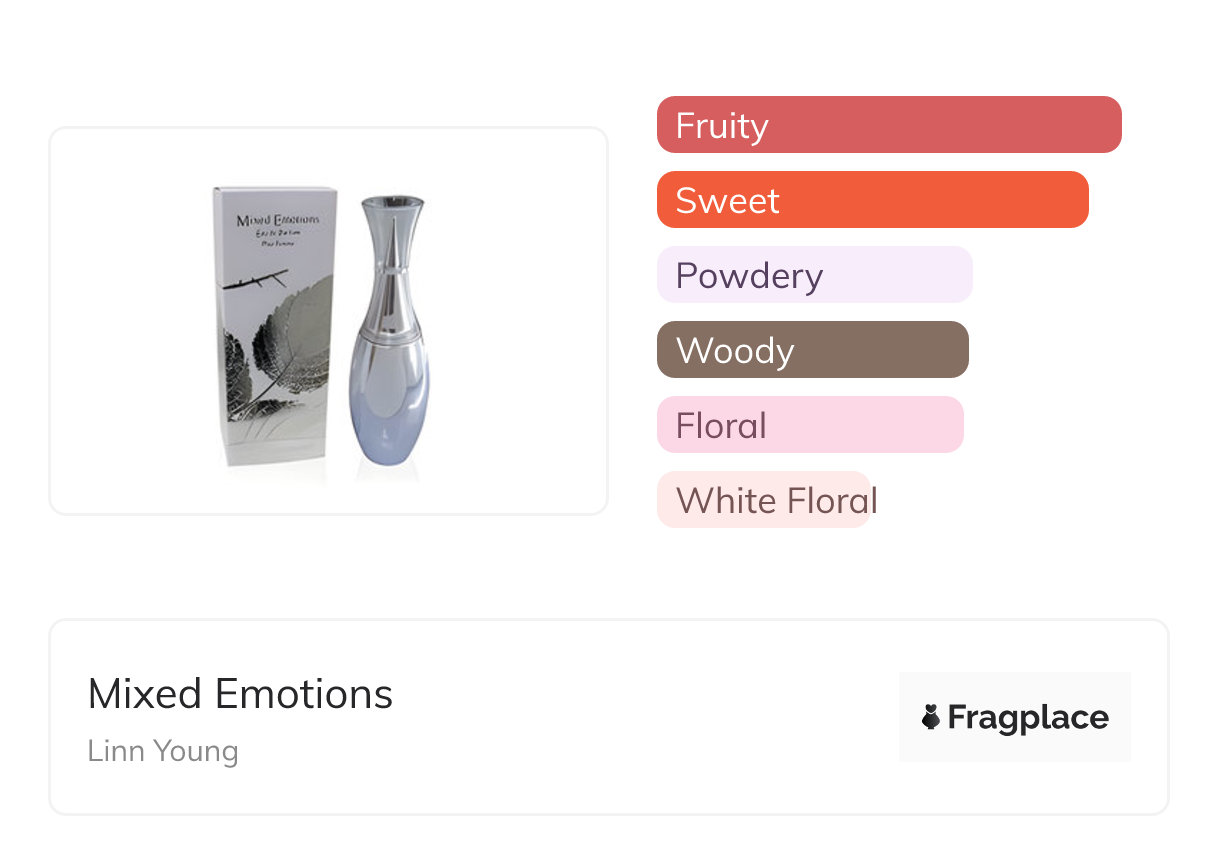
Task: Click the word Fruity in the top bar
Action: [x=722, y=126]
